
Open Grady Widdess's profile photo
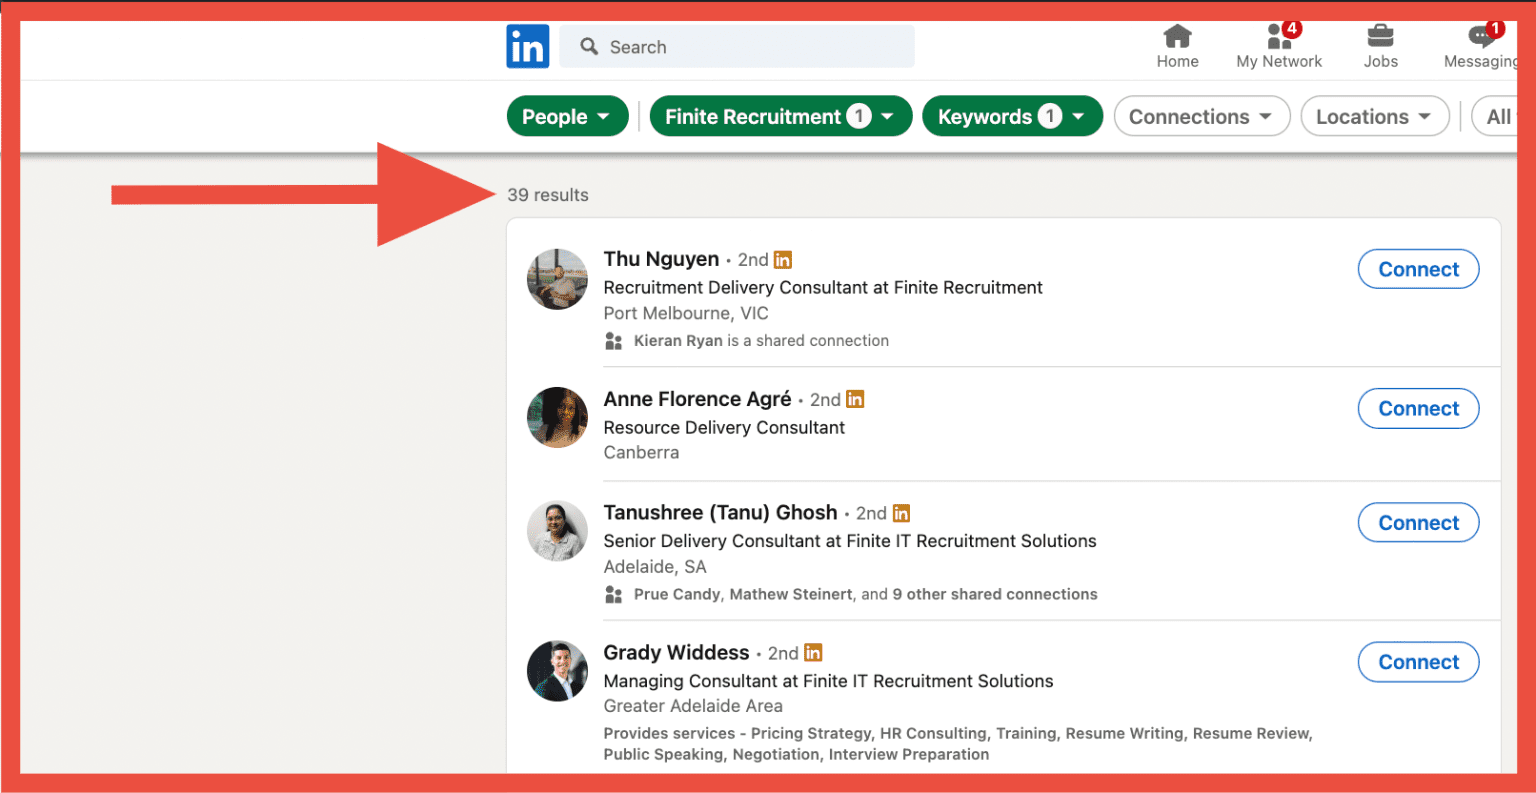(x=557, y=671)
